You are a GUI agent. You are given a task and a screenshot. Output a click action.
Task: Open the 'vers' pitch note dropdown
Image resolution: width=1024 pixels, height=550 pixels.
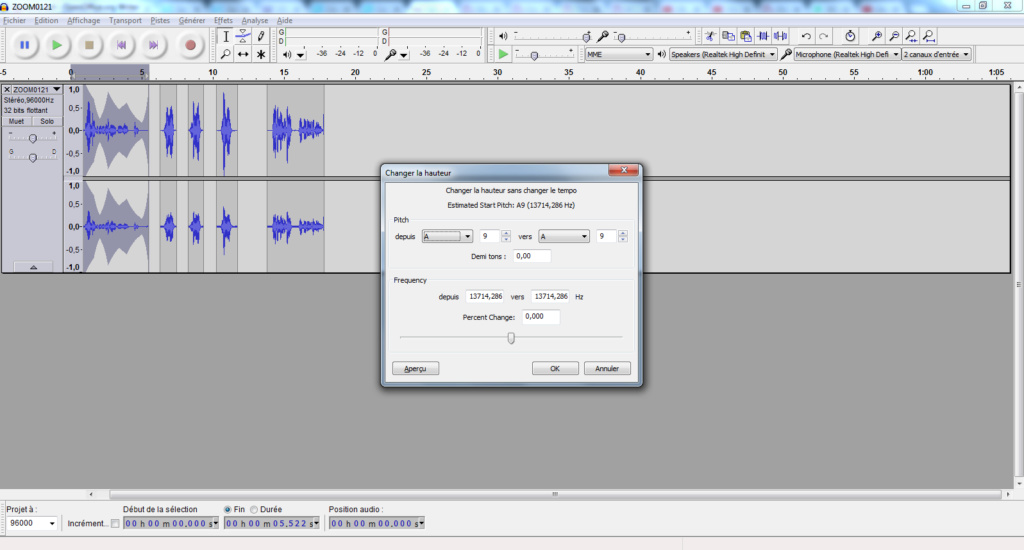tap(564, 236)
